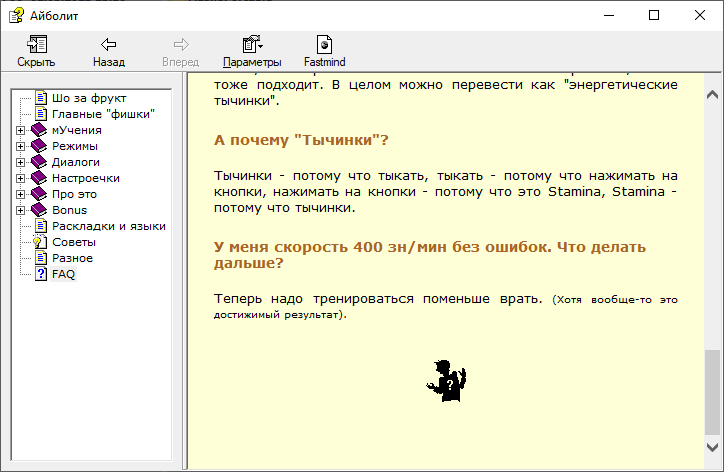724x472 pixels.
Task: Expand the Режимы tree node
Action: (21, 146)
